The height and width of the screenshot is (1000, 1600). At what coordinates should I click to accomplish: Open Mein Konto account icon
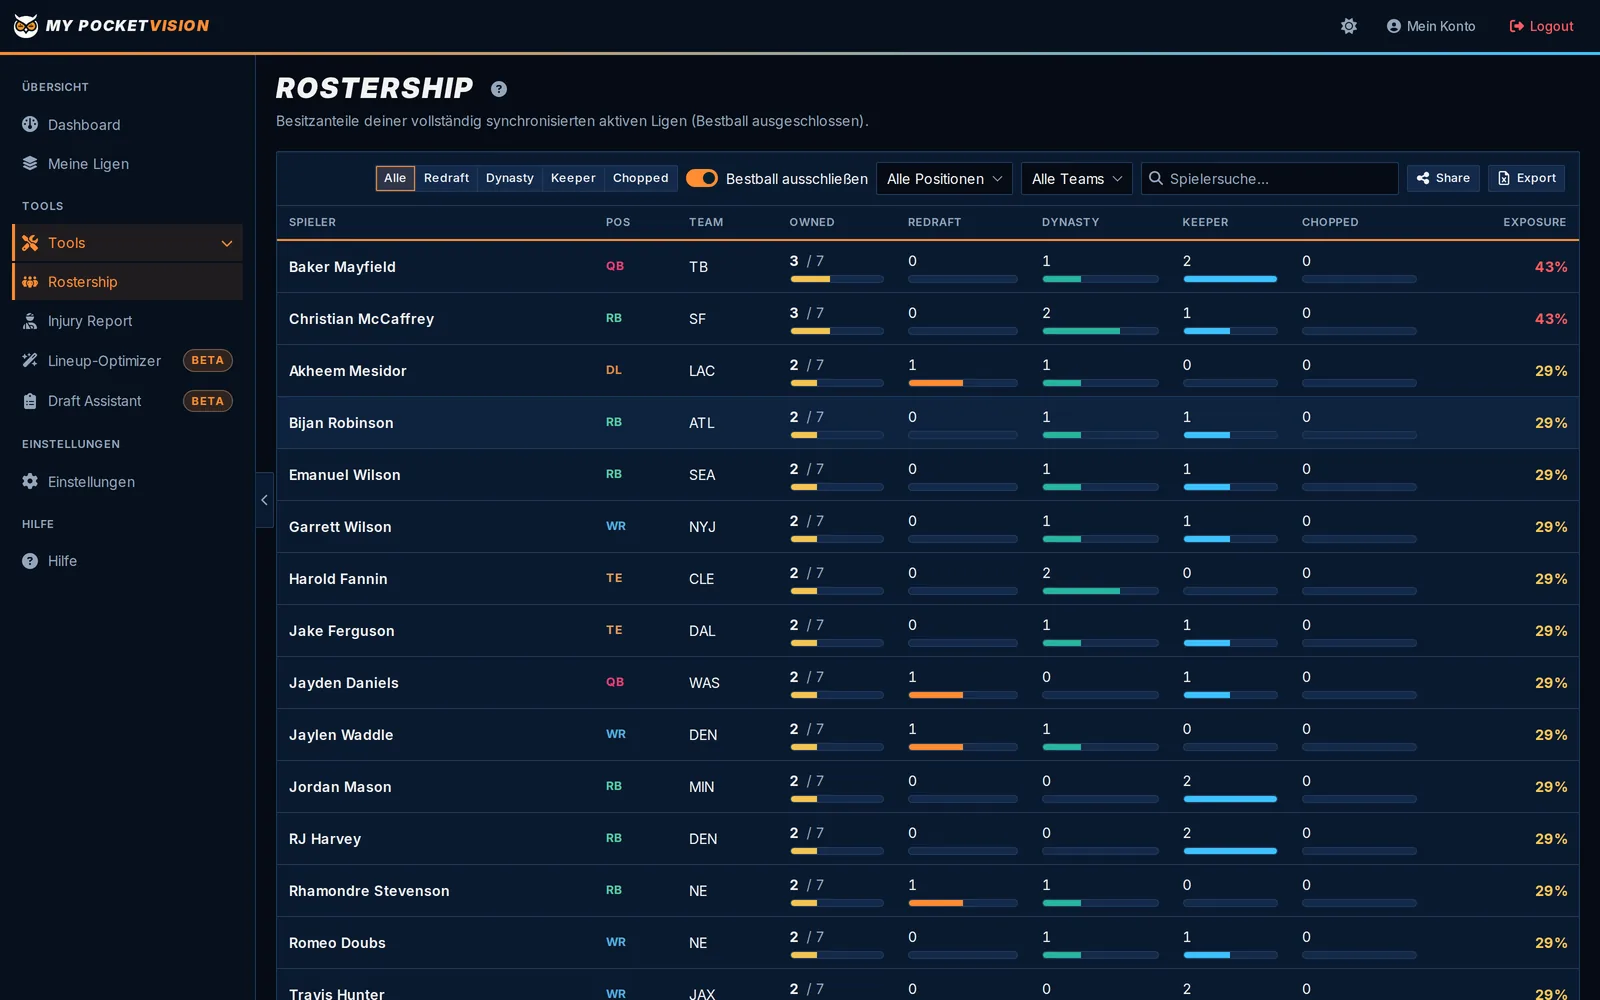[x=1393, y=26]
